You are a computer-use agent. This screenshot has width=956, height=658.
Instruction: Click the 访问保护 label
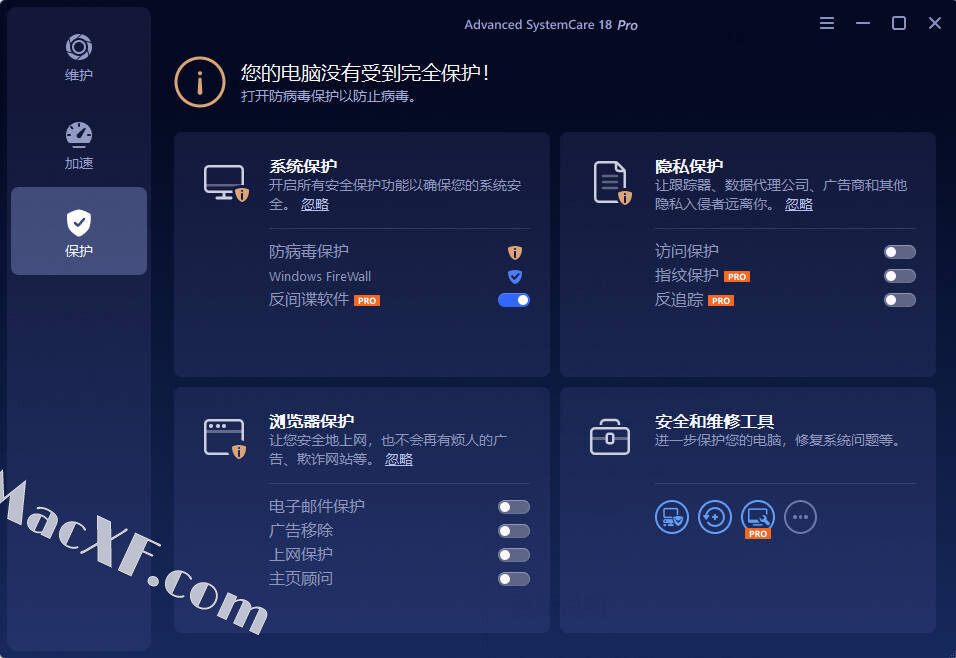pos(687,251)
